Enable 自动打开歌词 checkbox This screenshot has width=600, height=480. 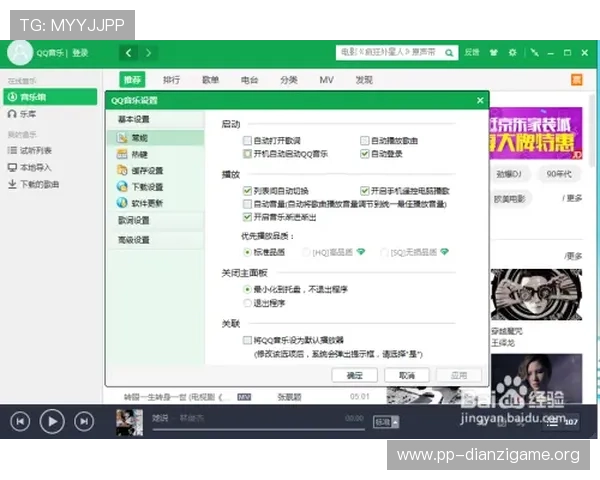tap(247, 140)
